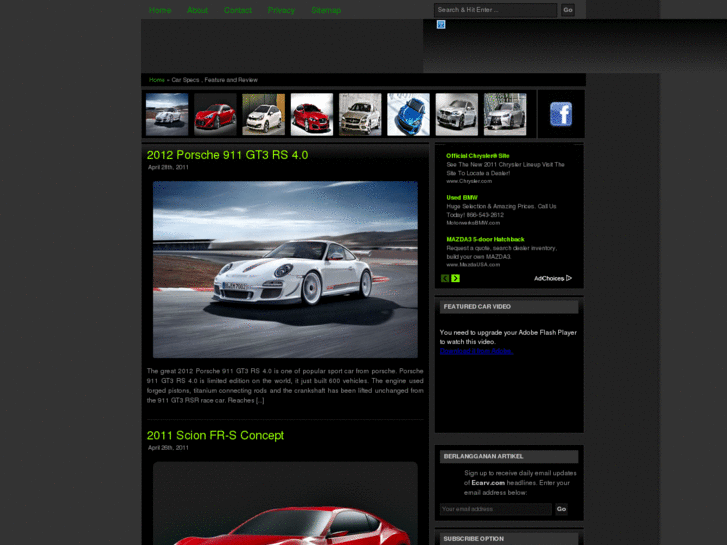Open the Home menu item
This screenshot has width=727, height=545.
tap(160, 10)
